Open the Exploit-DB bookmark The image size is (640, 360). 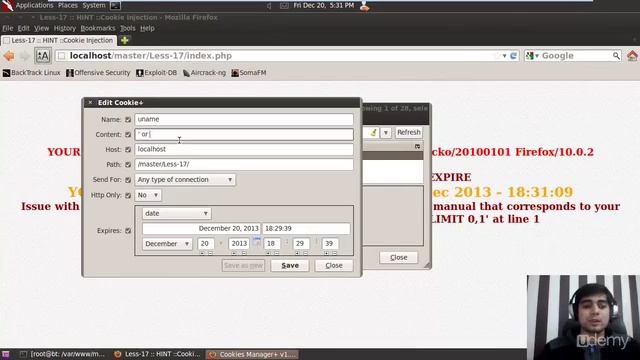pyautogui.click(x=156, y=73)
